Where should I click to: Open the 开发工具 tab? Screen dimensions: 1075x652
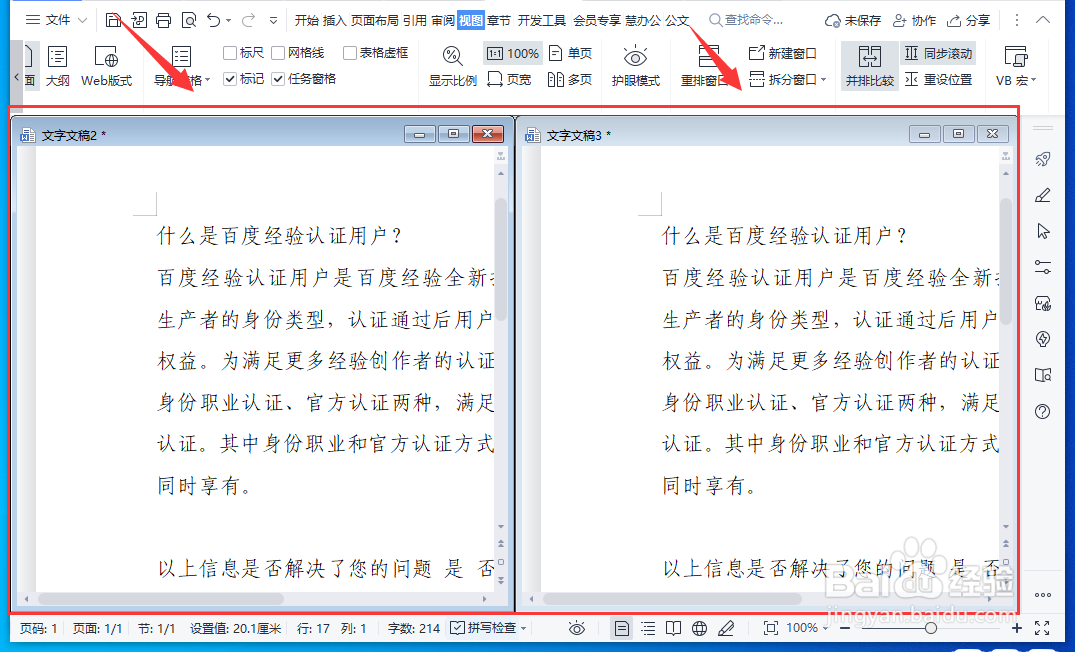coord(542,21)
